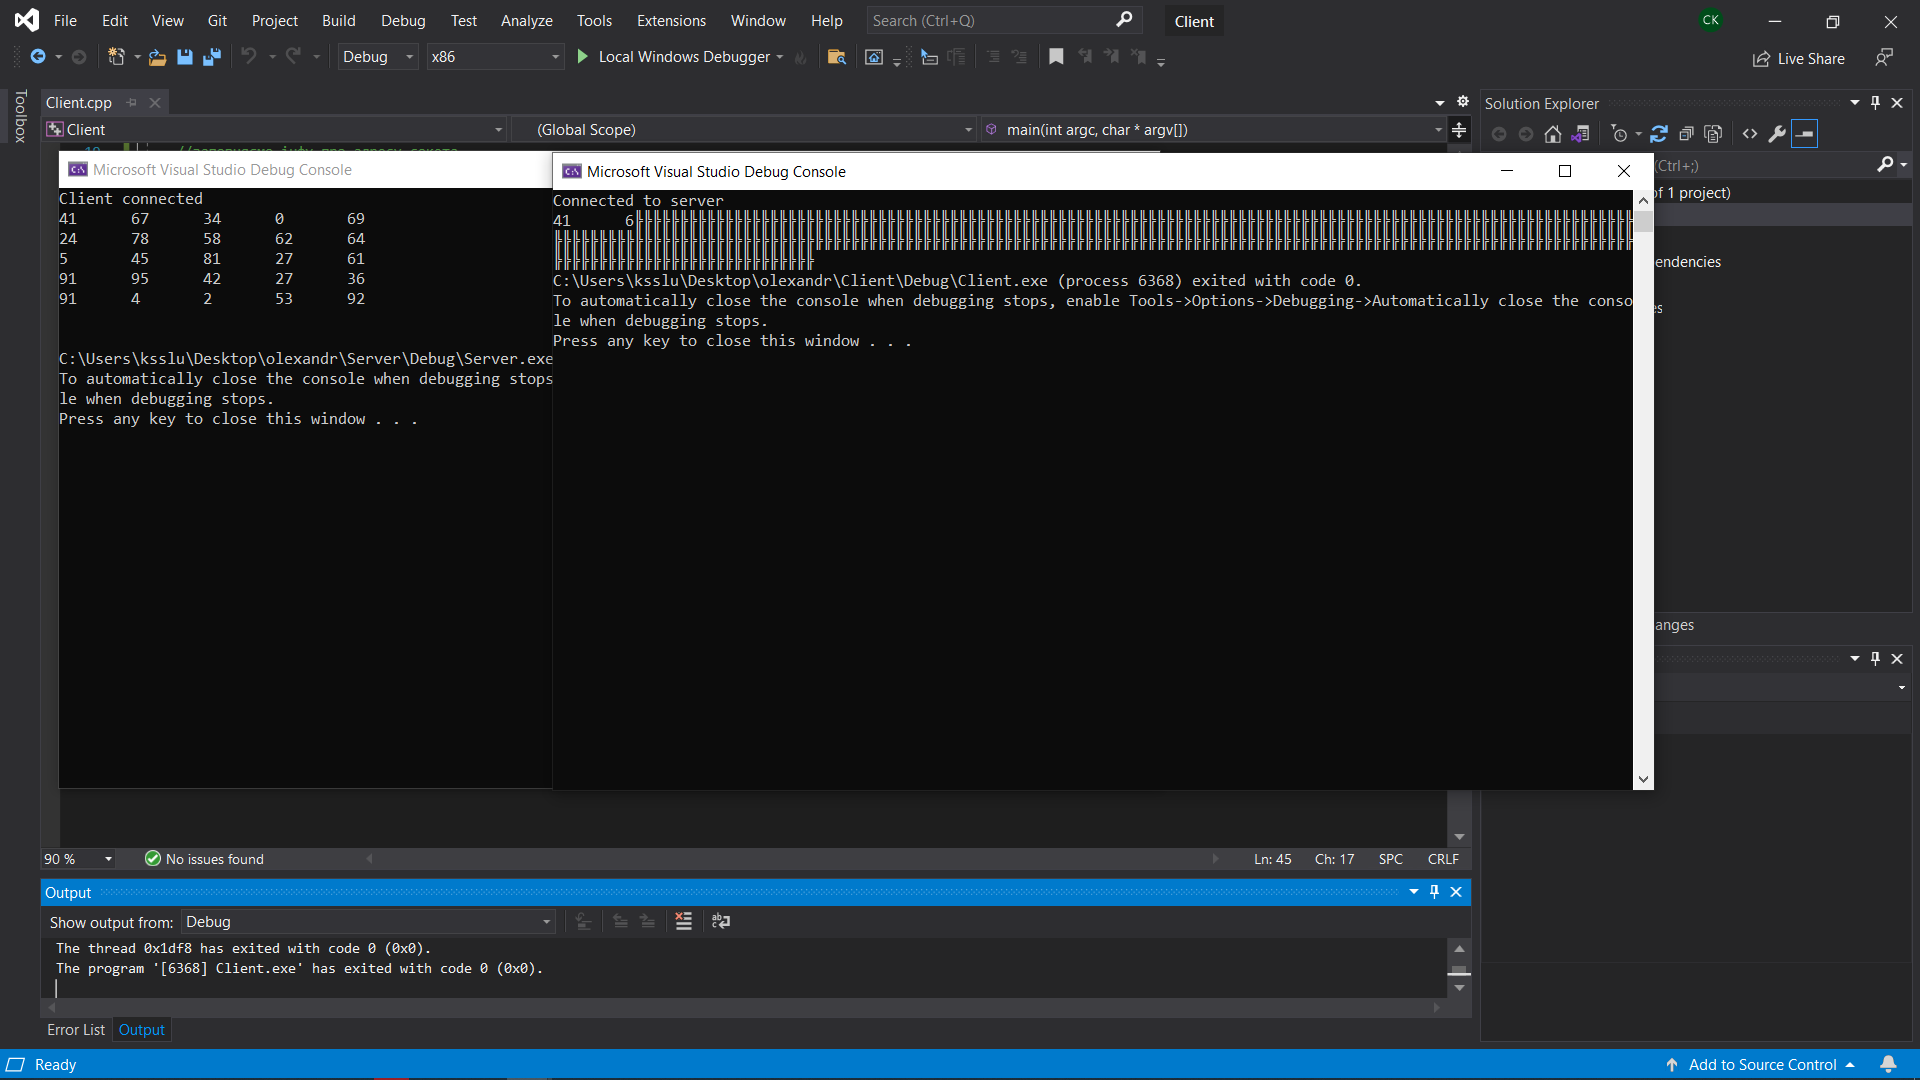
Task: Open the x86 platform dropdown
Action: [495, 57]
